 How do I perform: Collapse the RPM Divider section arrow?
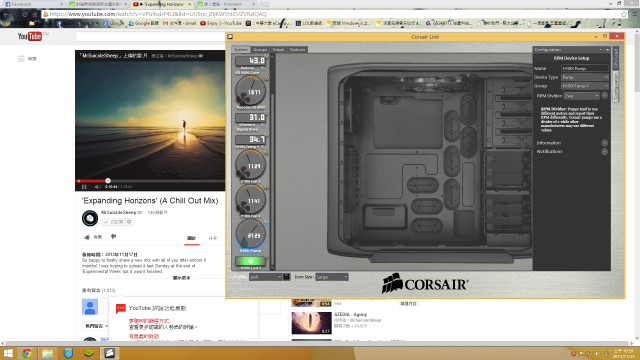[604, 96]
